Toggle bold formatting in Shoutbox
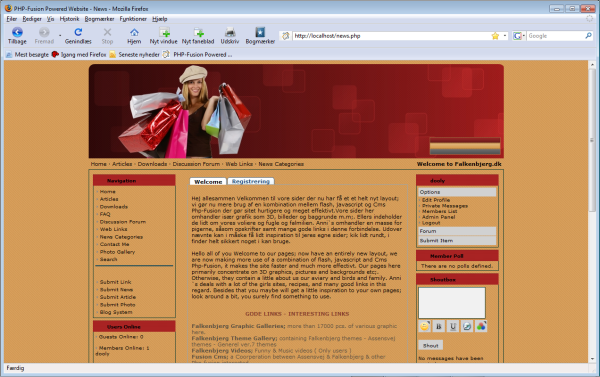 click(x=439, y=326)
